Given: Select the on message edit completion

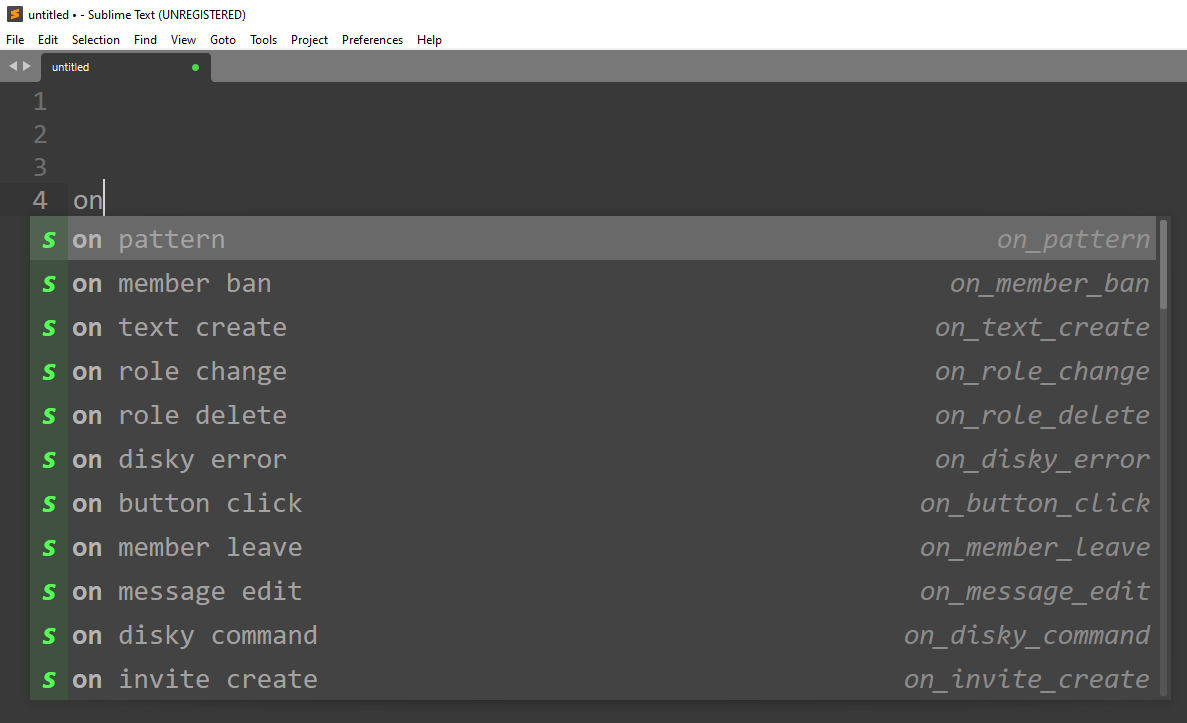Looking at the screenshot, I should point(593,591).
